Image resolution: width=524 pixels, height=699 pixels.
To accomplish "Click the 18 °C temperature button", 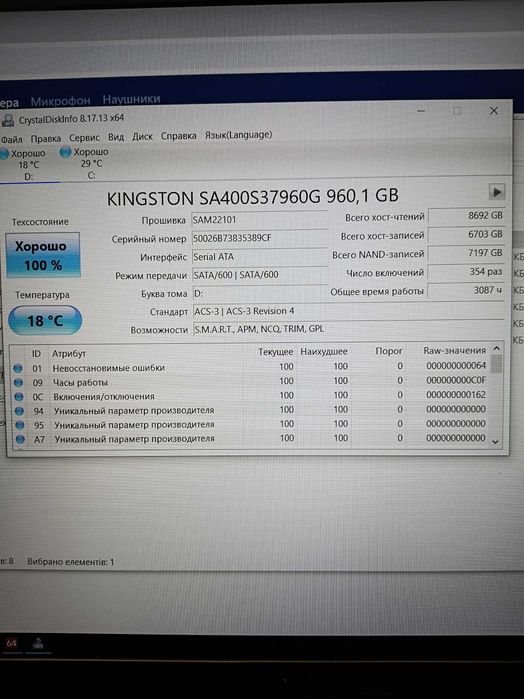I will pyautogui.click(x=45, y=321).
